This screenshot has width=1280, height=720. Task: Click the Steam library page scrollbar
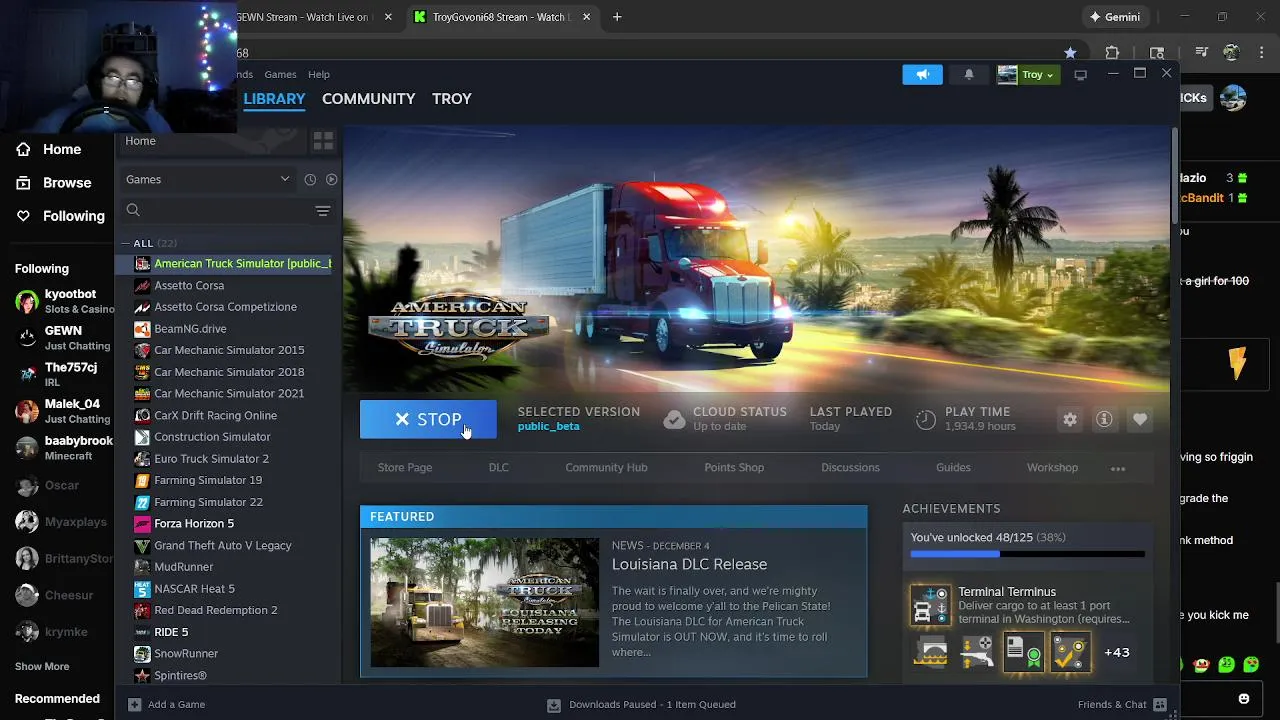tap(1175, 176)
